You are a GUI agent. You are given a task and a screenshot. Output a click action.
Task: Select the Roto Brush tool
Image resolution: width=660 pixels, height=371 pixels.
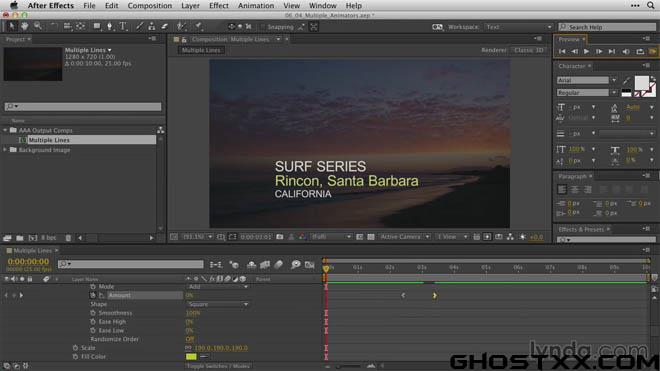[x=181, y=26]
